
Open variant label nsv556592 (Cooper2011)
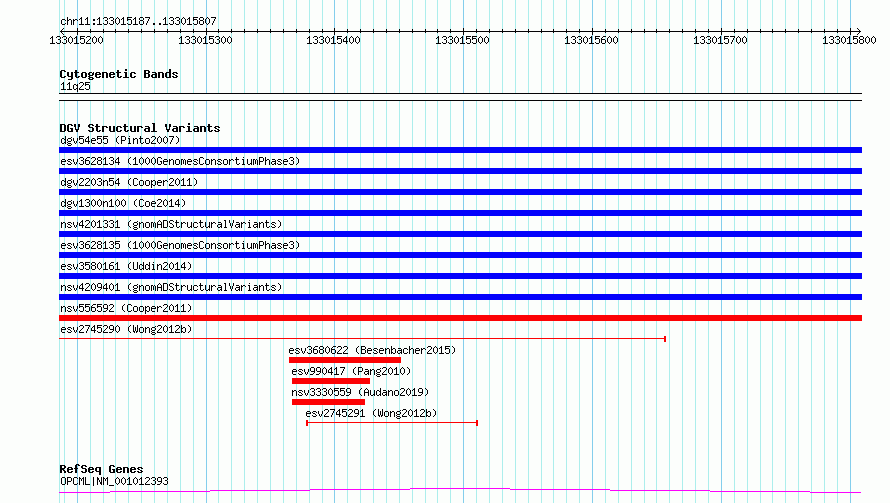126,308
